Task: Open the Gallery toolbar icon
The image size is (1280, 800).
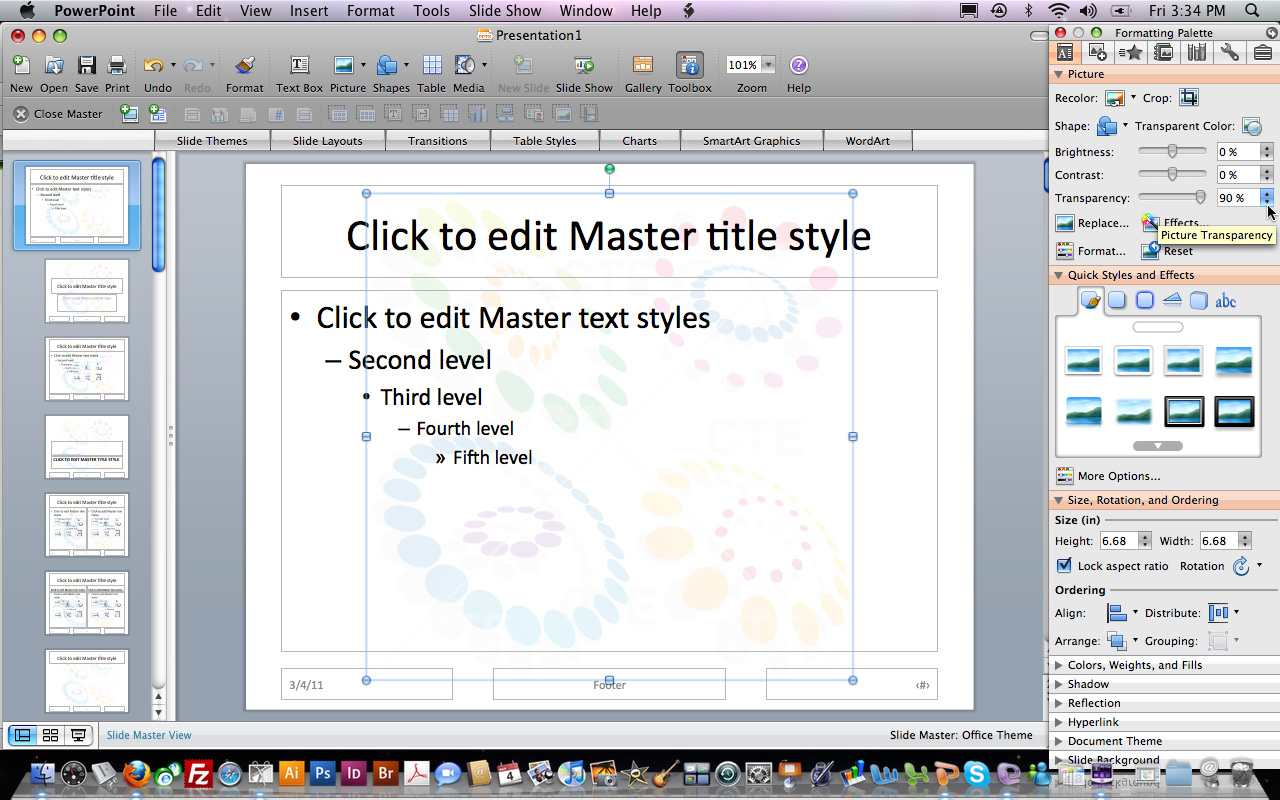Action: pos(643,66)
